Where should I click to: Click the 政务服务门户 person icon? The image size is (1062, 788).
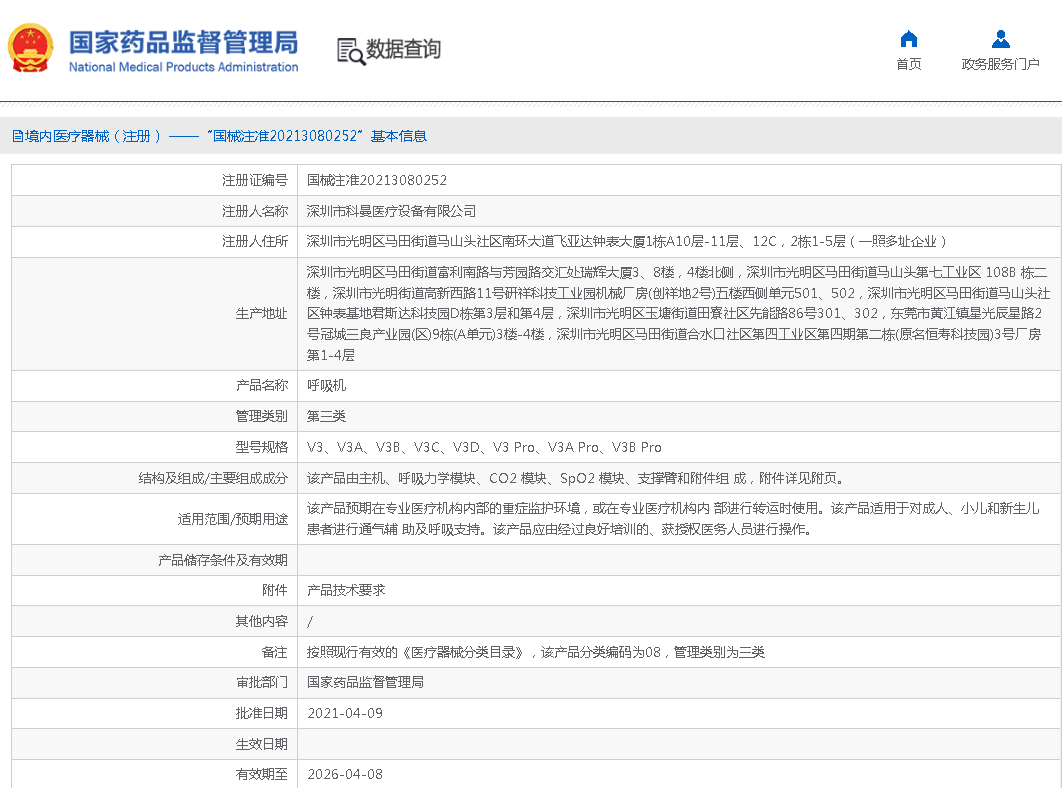(x=1000, y=39)
